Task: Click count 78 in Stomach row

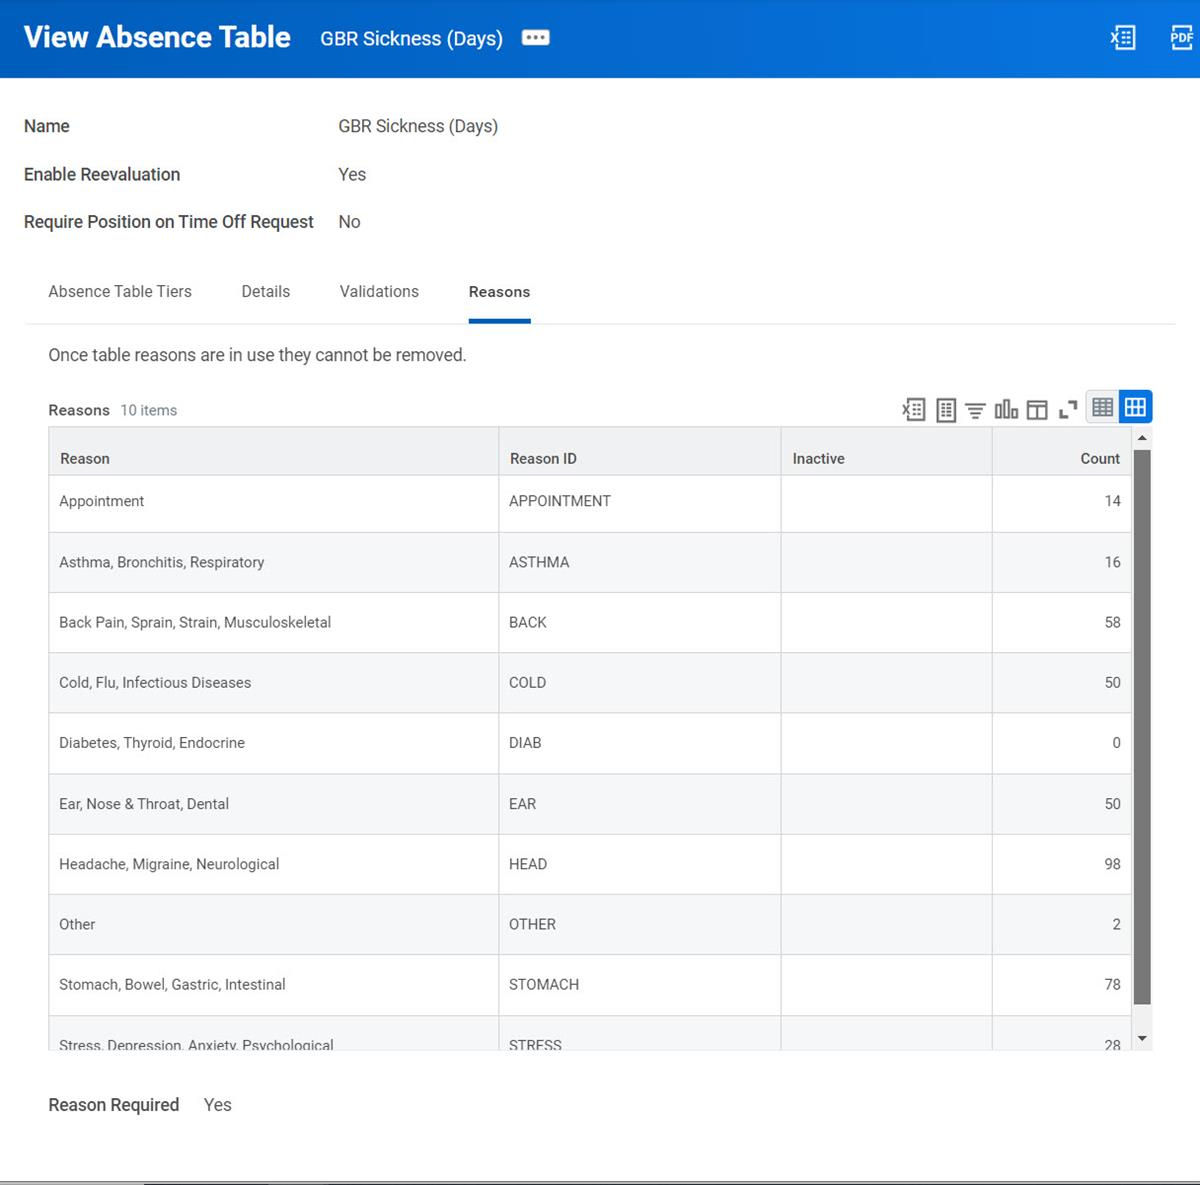Action: coord(1112,984)
